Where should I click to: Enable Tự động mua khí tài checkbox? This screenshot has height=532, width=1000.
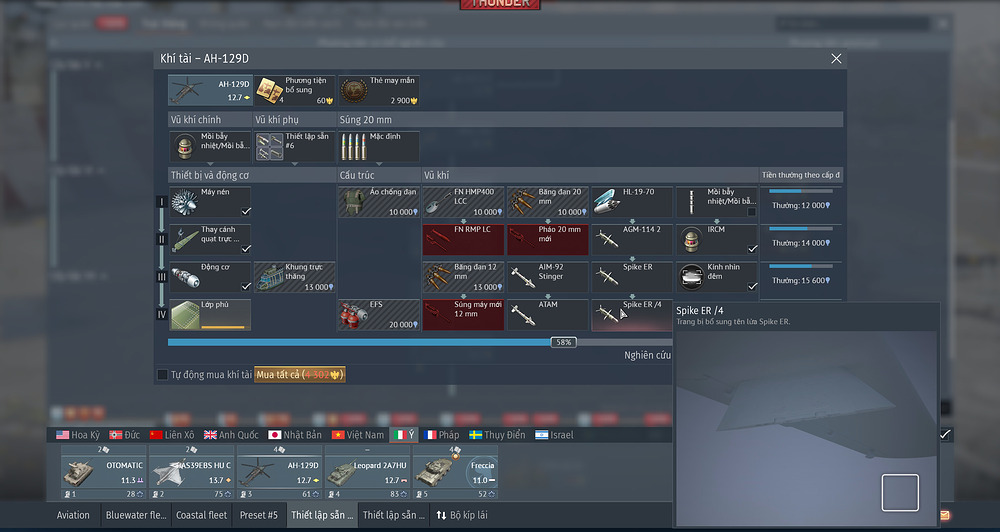(x=163, y=374)
